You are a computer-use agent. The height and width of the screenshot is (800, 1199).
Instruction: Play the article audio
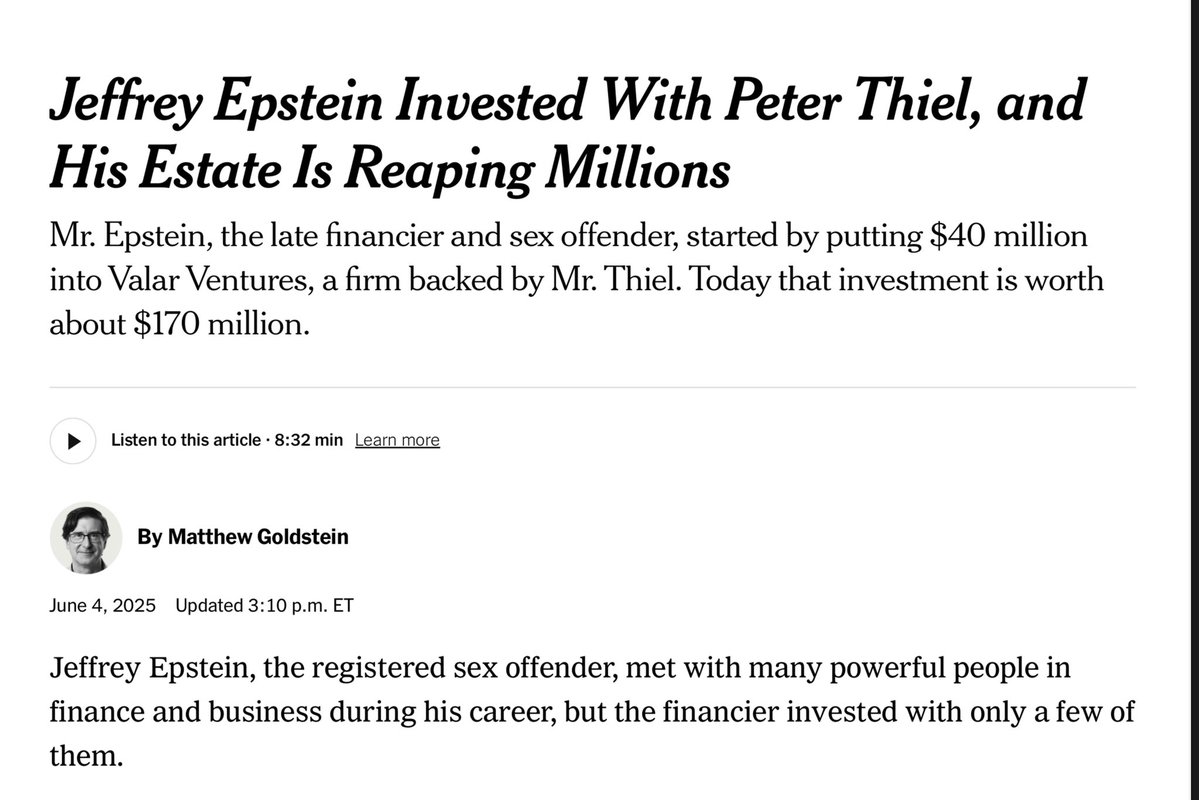[x=73, y=441]
